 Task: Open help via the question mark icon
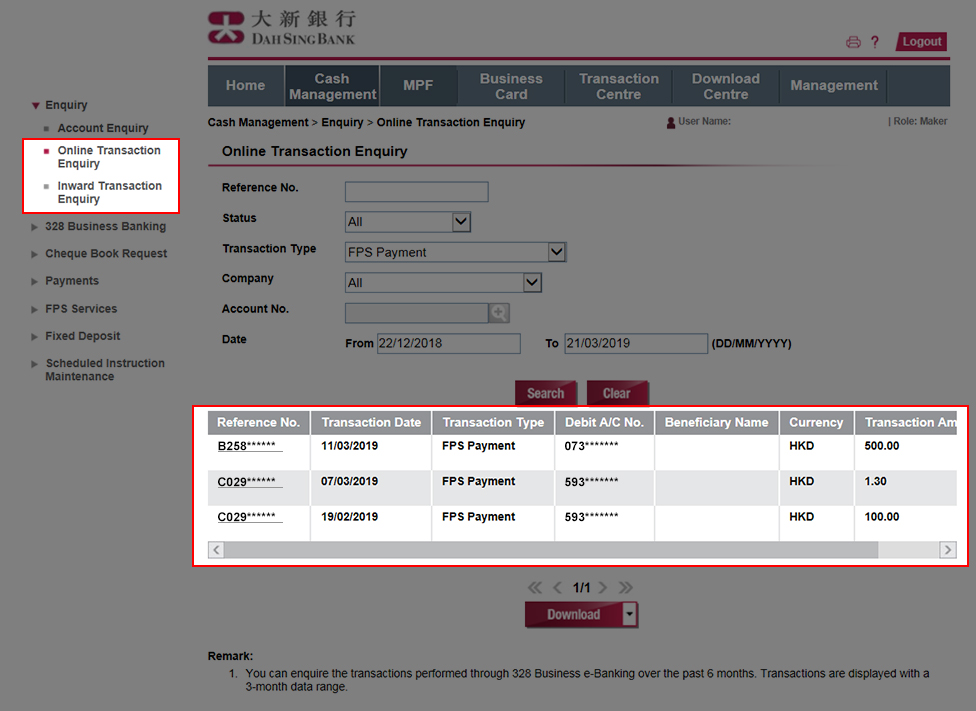pyautogui.click(x=875, y=42)
